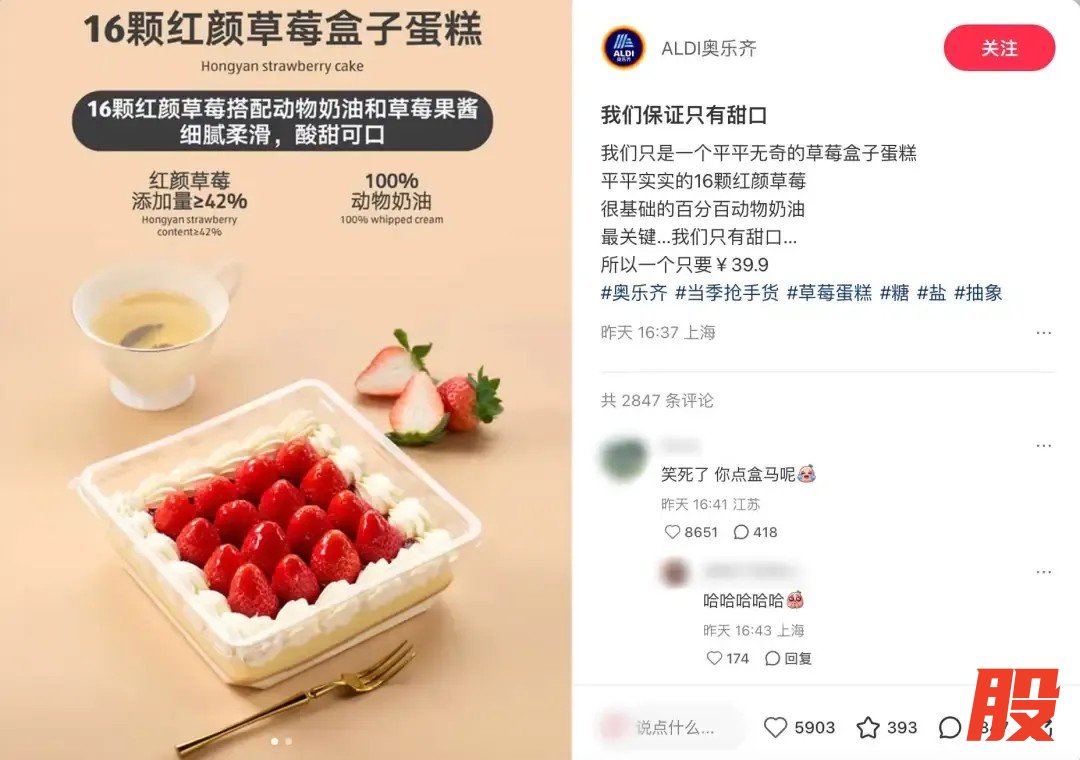Favorite the post using the star icon
Viewport: 1080px width, 760px height.
coord(868,727)
